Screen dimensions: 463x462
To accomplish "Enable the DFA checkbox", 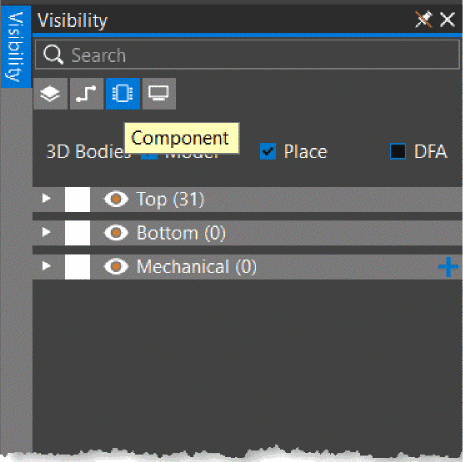I will click(x=398, y=152).
